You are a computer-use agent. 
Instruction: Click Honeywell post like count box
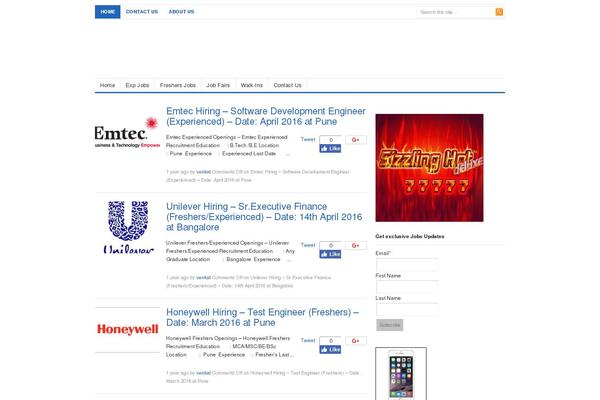pyautogui.click(x=331, y=341)
